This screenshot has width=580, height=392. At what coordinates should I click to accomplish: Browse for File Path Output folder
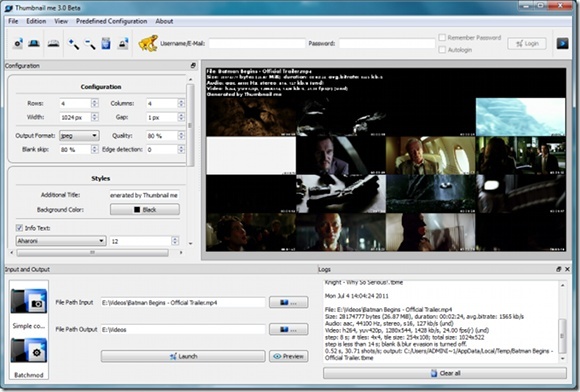coord(289,329)
